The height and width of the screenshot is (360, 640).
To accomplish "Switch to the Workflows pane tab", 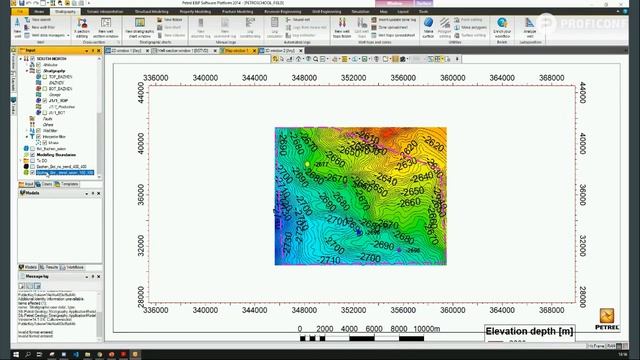I will coord(73,267).
